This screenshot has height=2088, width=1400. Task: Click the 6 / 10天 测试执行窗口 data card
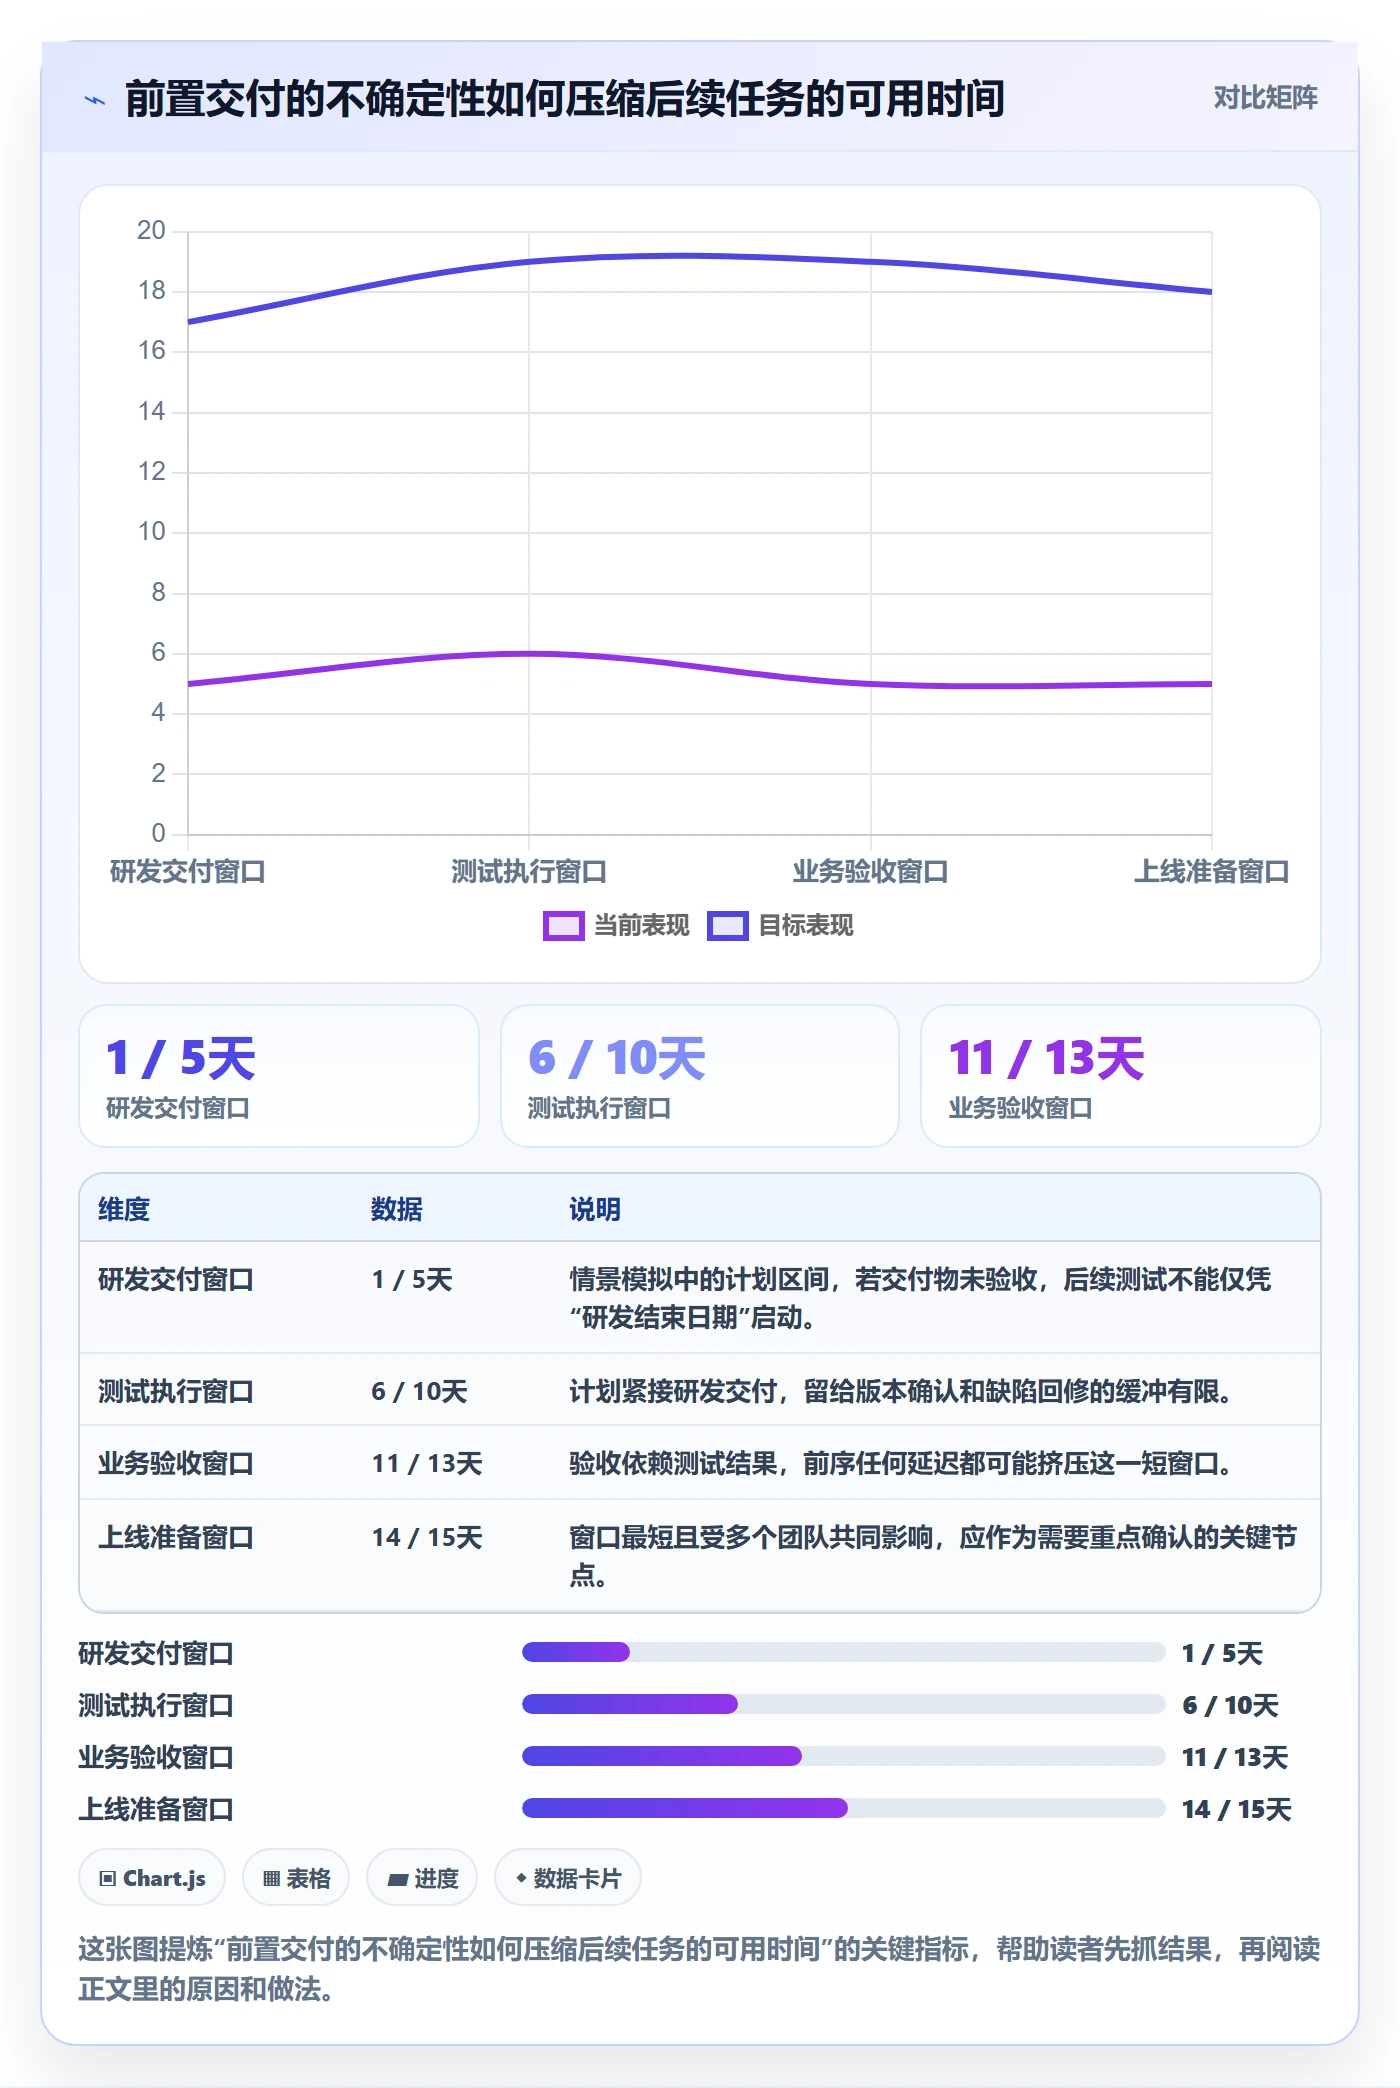point(700,1076)
